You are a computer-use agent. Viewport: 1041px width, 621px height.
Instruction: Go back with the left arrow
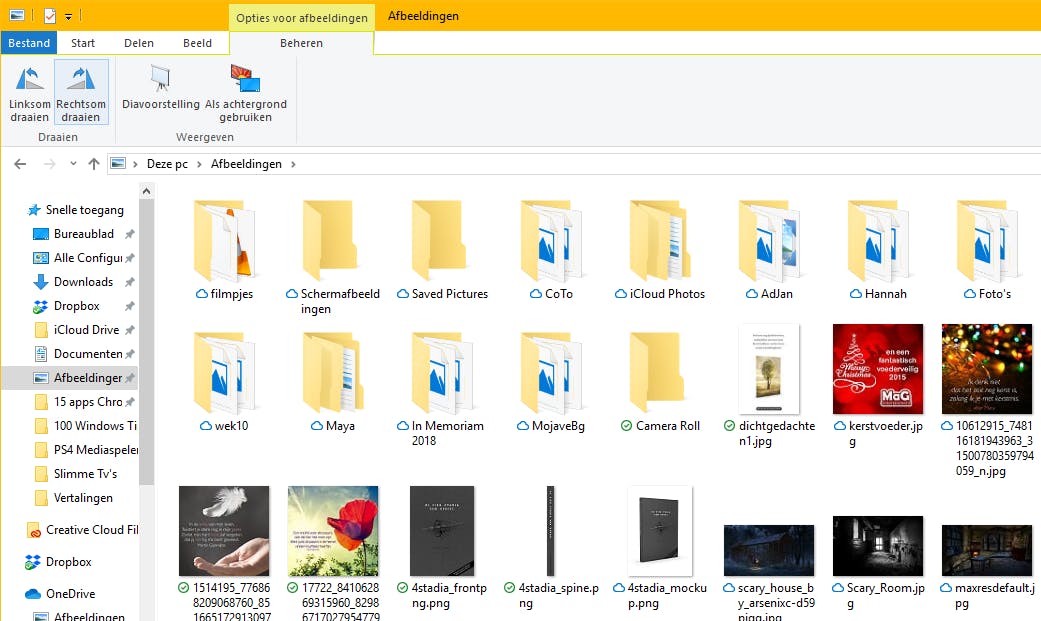coord(20,163)
